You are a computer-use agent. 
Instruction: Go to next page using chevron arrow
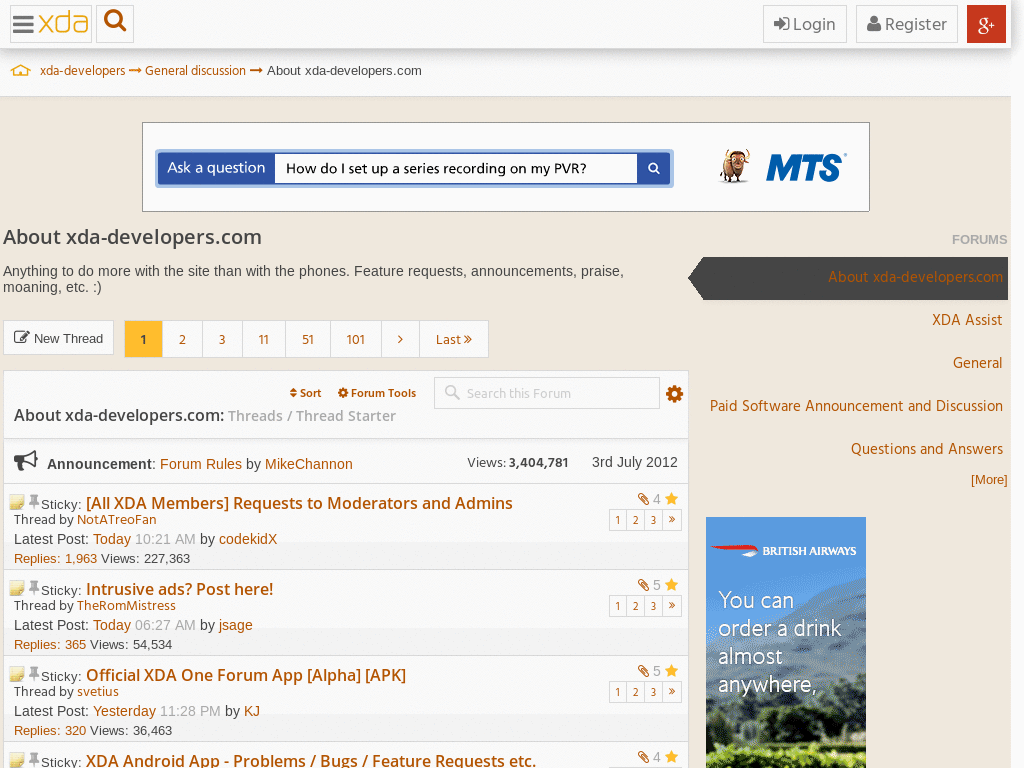click(x=400, y=339)
